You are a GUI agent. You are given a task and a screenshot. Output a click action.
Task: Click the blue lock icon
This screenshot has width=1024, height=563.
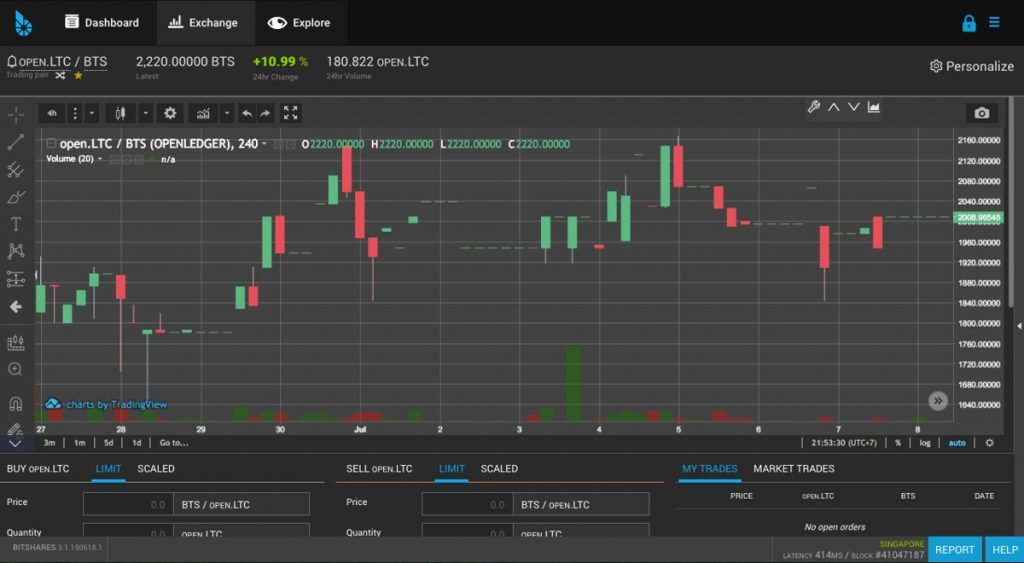tap(969, 23)
